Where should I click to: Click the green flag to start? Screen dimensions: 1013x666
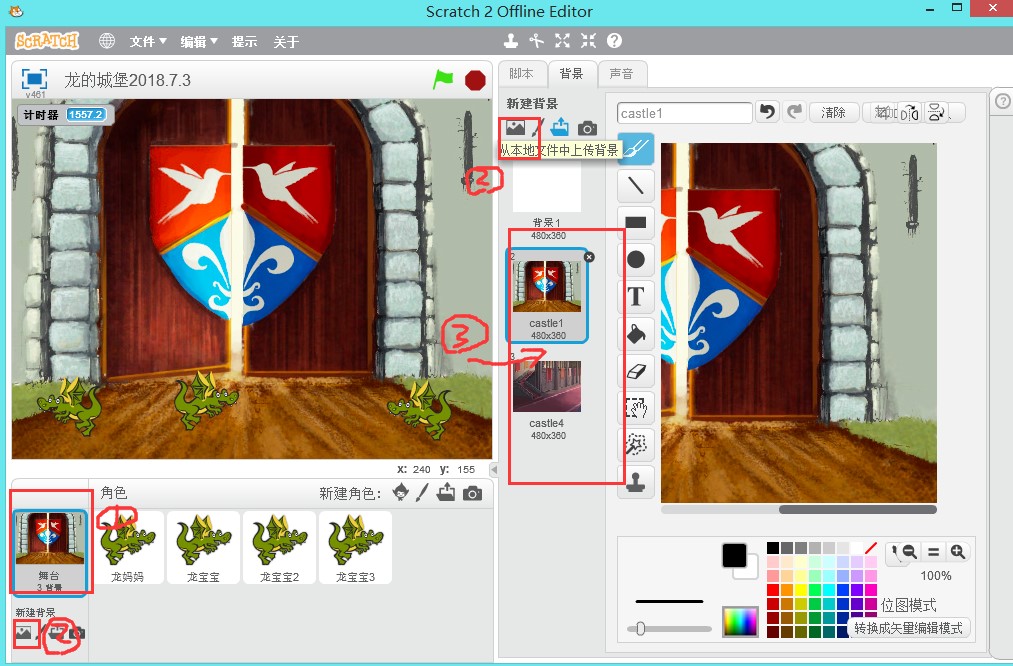442,79
